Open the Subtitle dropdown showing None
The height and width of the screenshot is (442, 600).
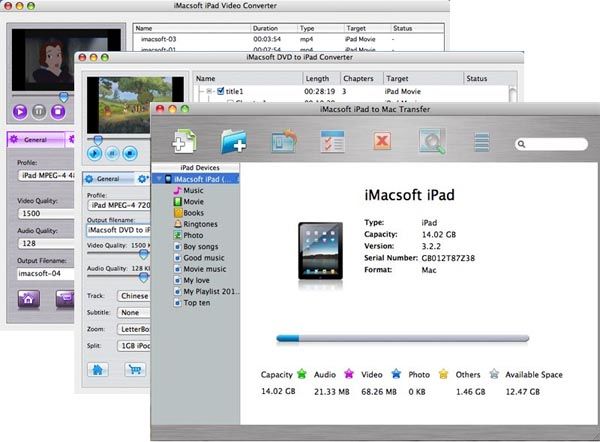[x=133, y=311]
